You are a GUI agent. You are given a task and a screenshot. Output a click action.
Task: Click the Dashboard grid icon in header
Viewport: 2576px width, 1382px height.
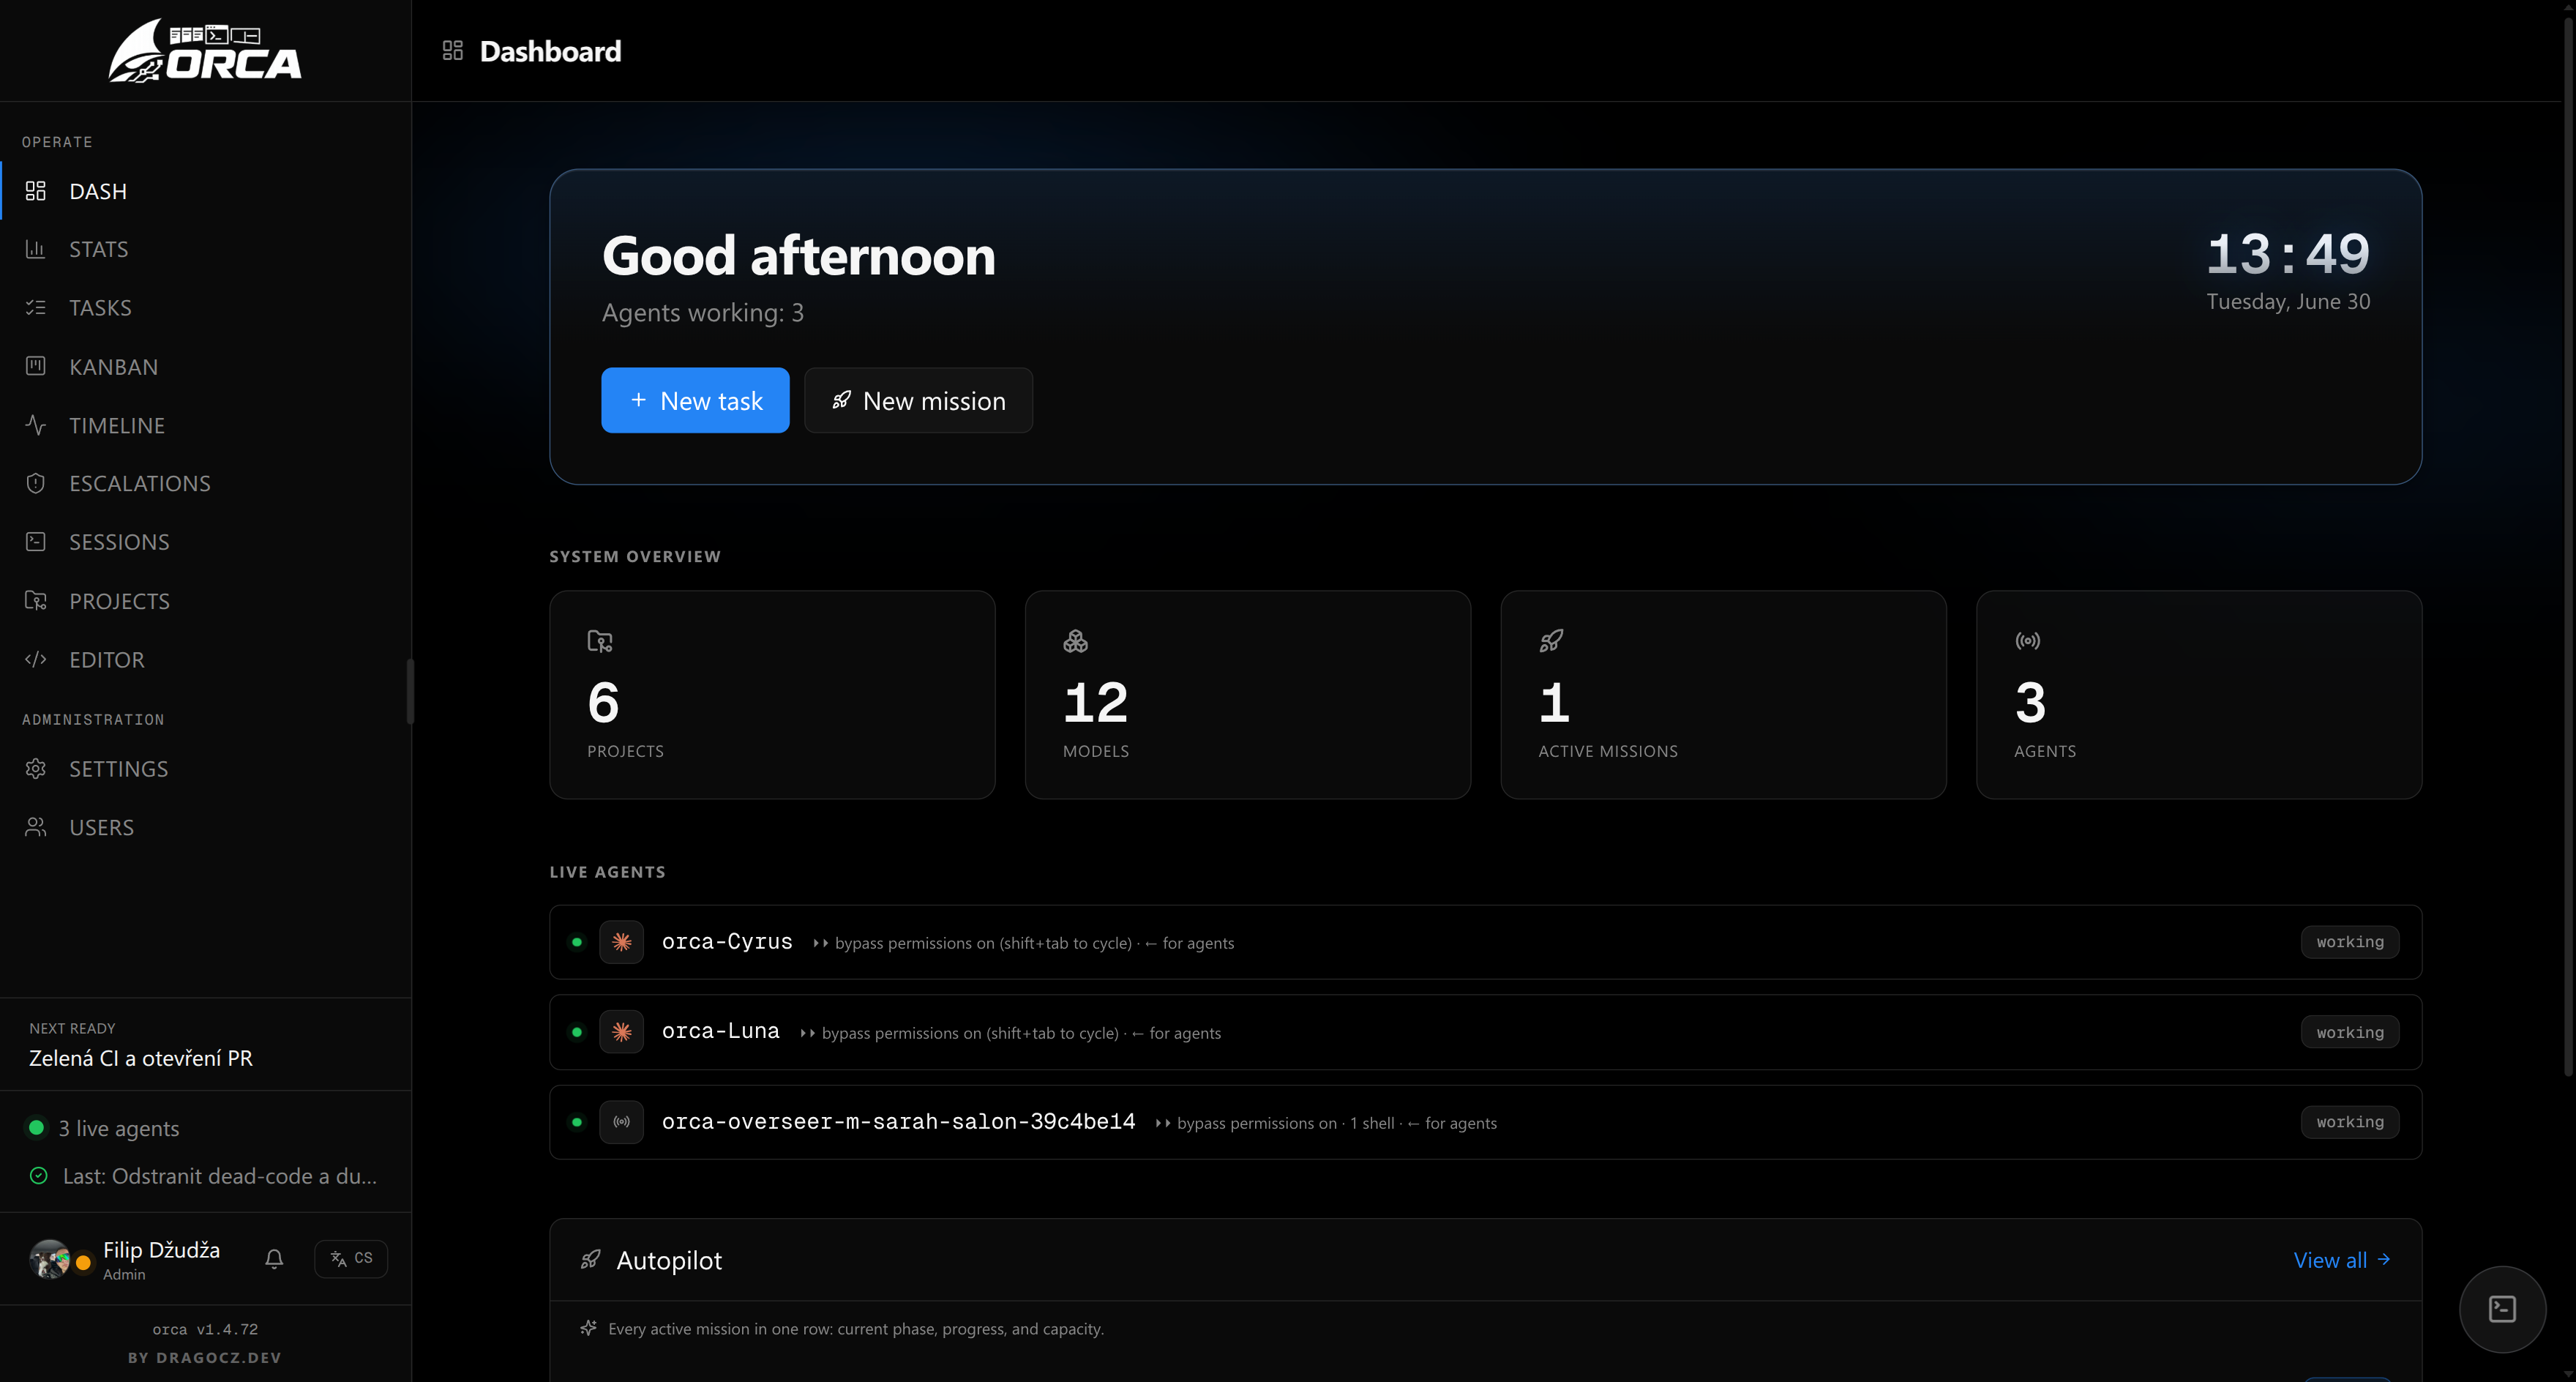452,51
